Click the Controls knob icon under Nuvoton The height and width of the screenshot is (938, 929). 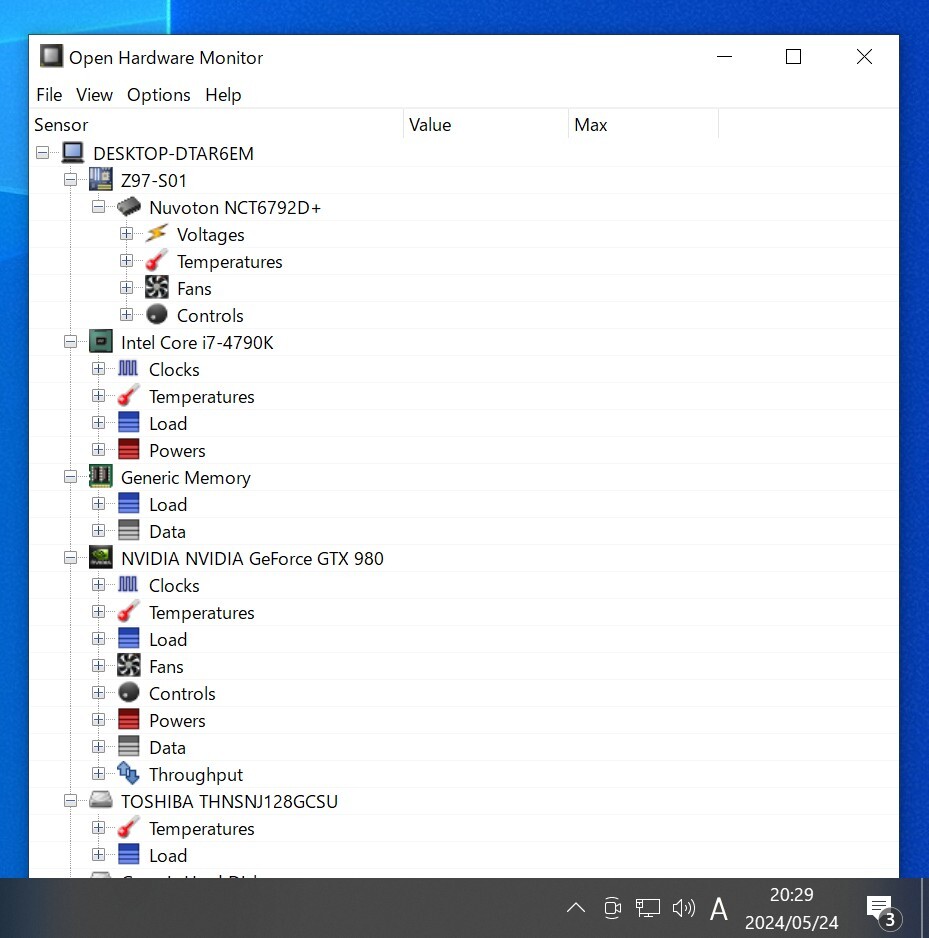click(x=157, y=314)
